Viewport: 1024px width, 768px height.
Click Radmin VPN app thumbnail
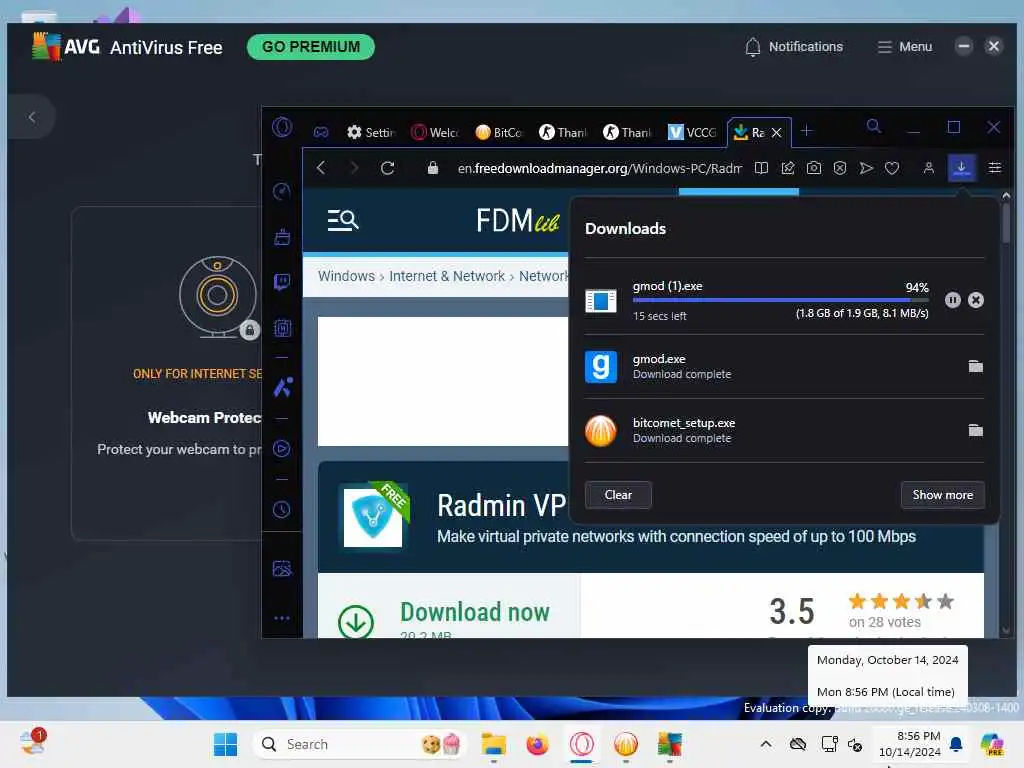click(373, 517)
